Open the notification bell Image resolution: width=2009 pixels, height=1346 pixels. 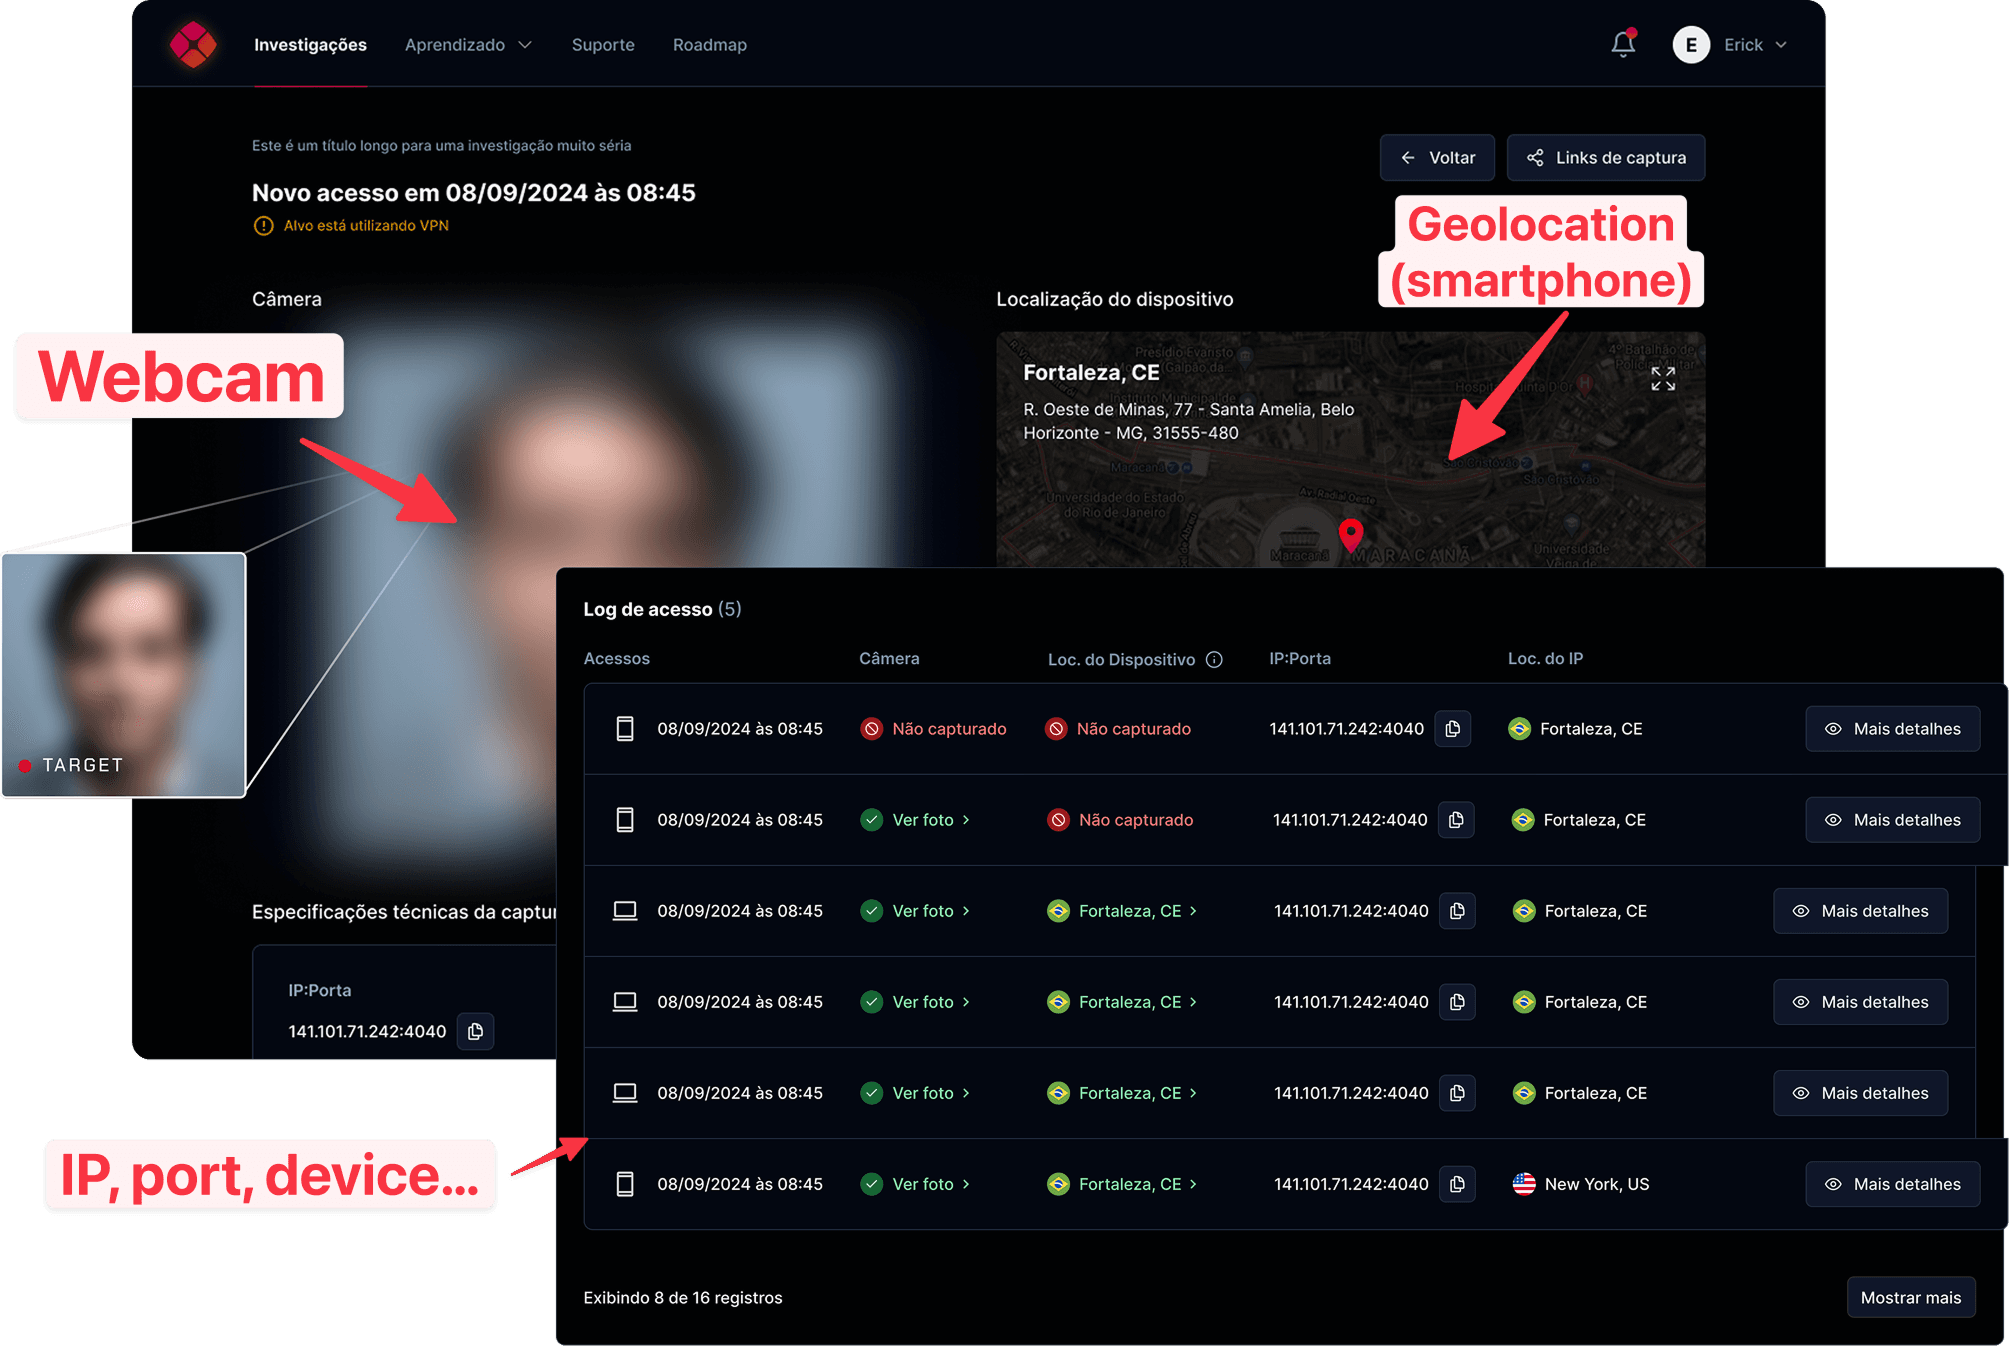[1621, 44]
